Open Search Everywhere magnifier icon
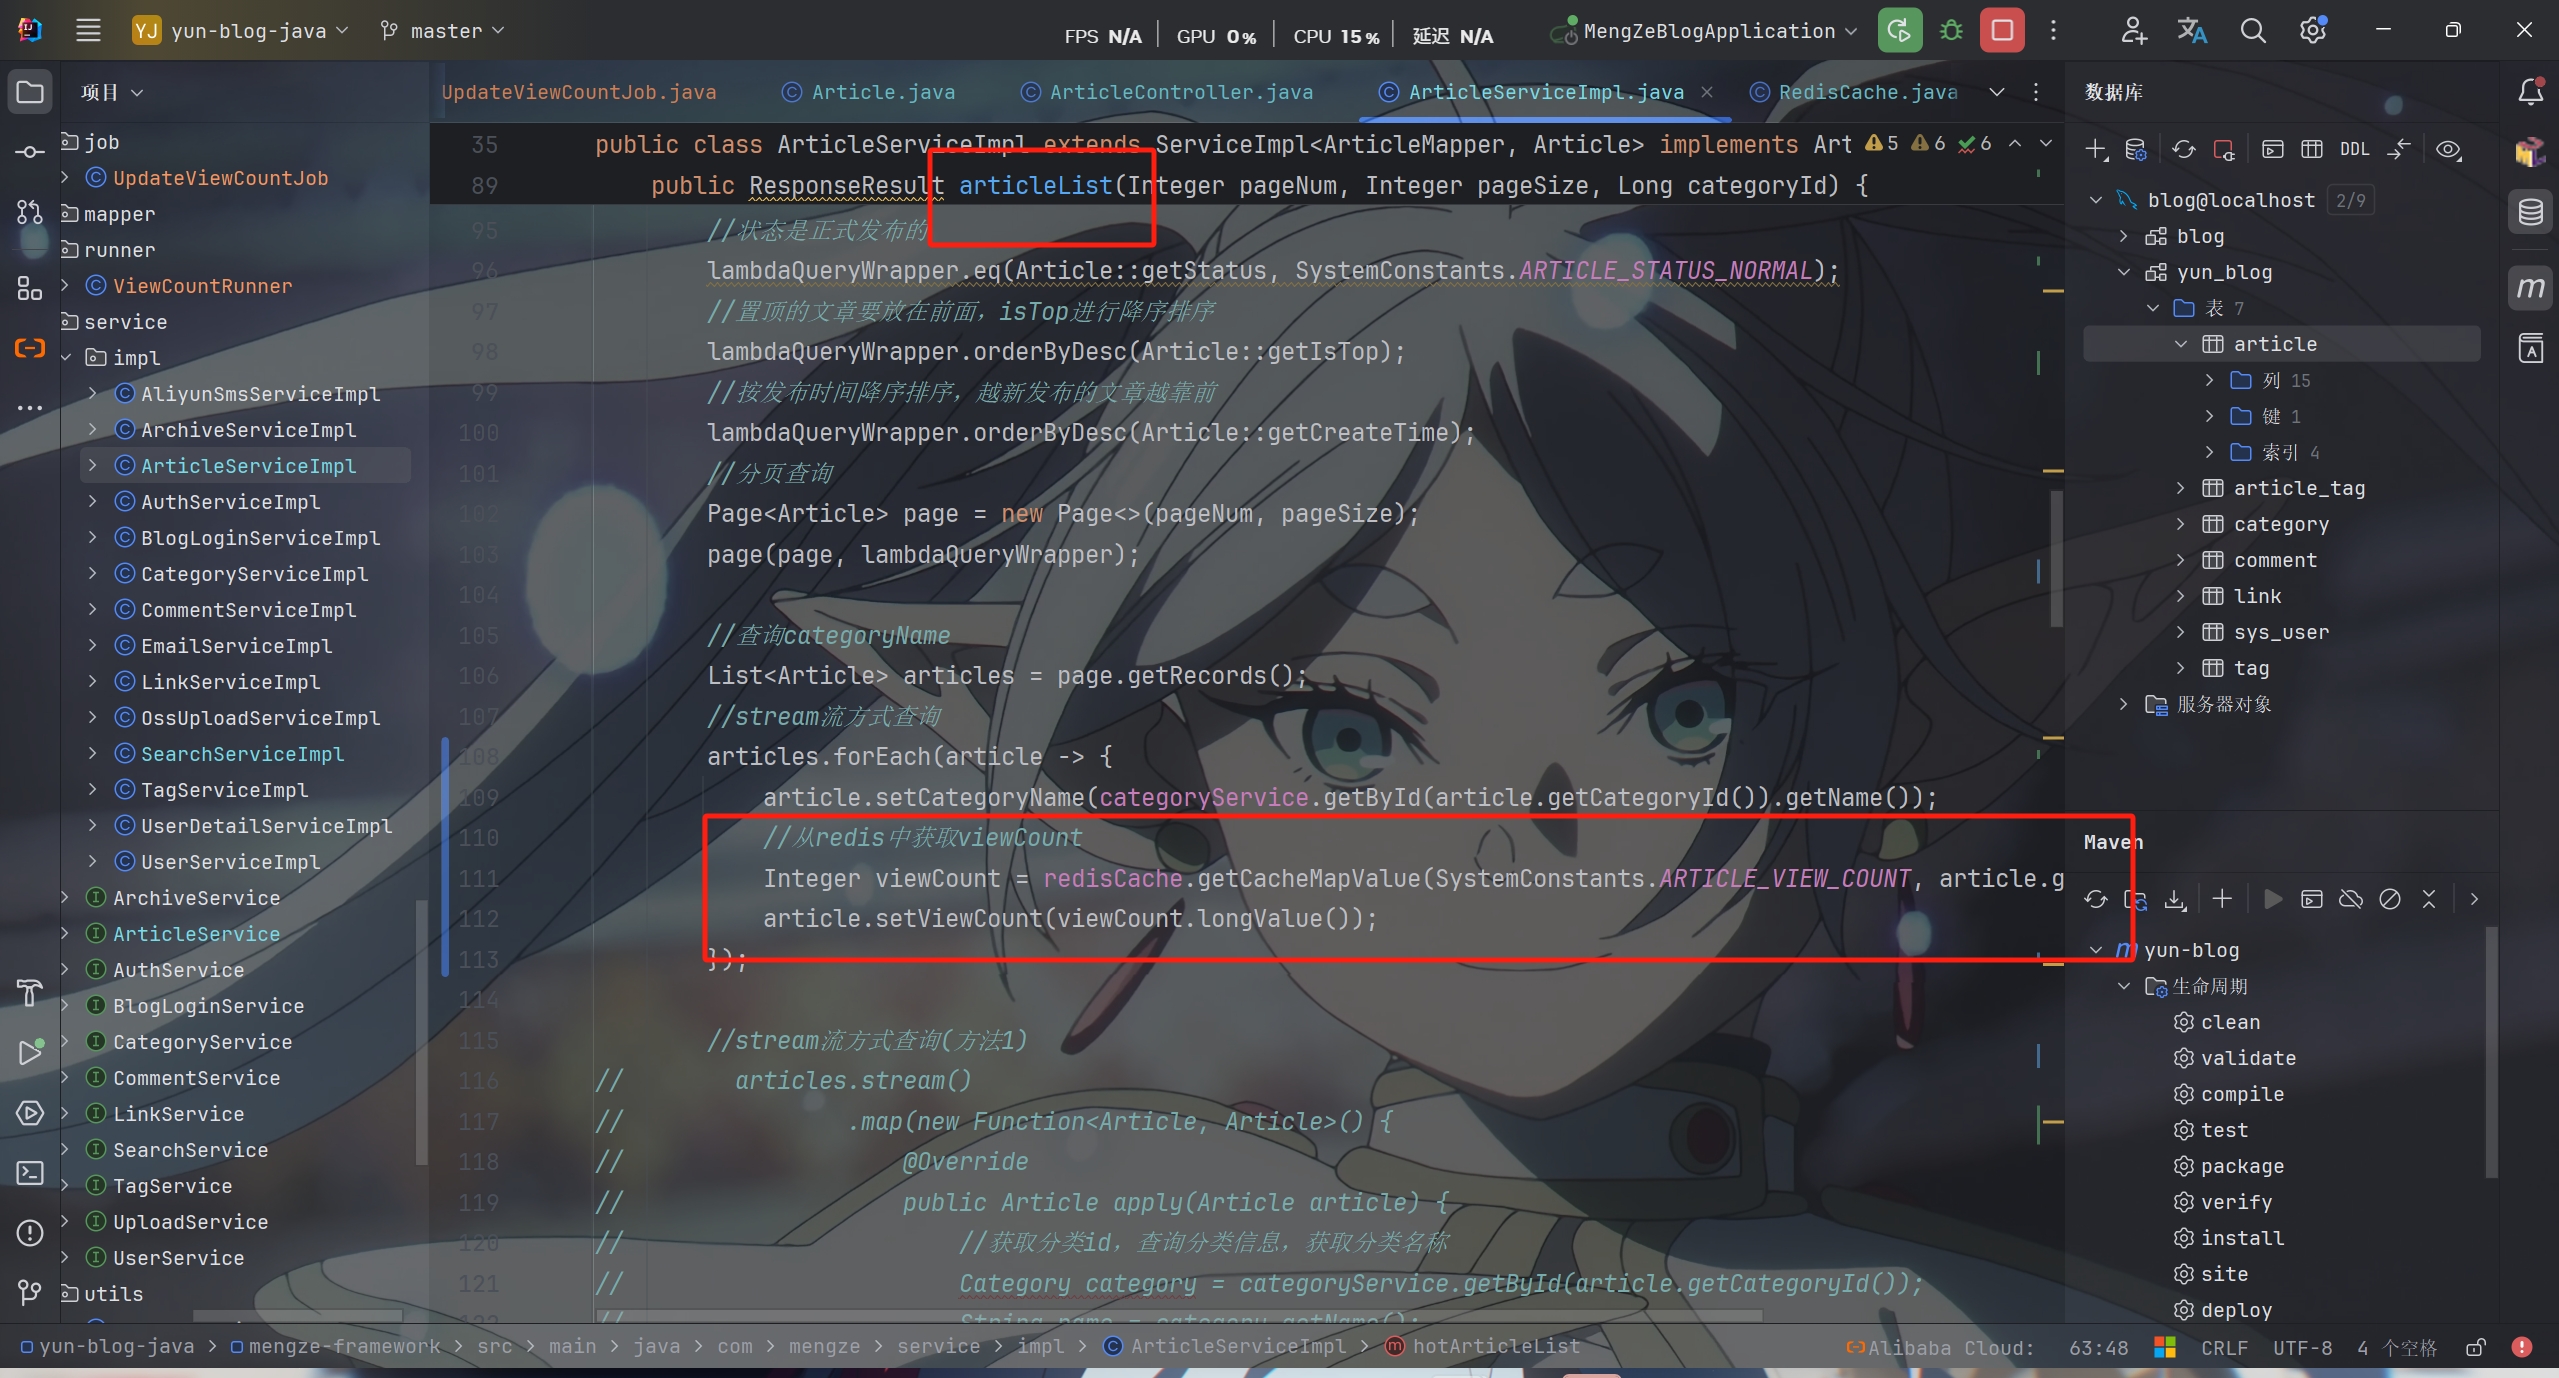 2252,31
